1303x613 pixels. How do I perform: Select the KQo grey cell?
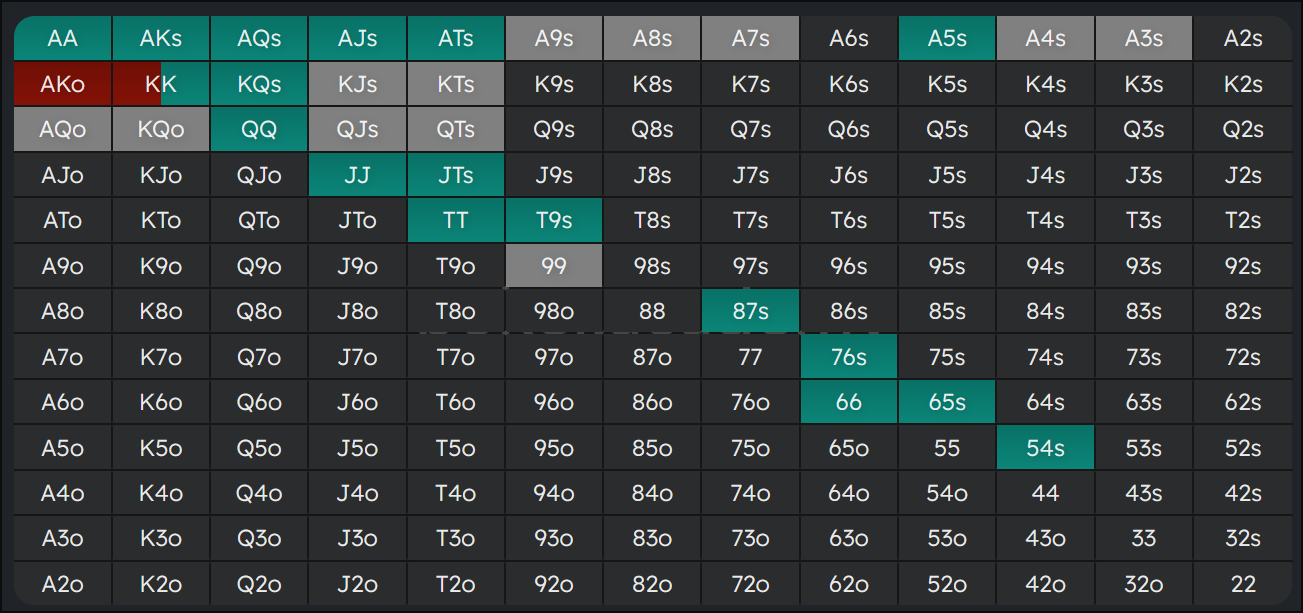pos(160,130)
